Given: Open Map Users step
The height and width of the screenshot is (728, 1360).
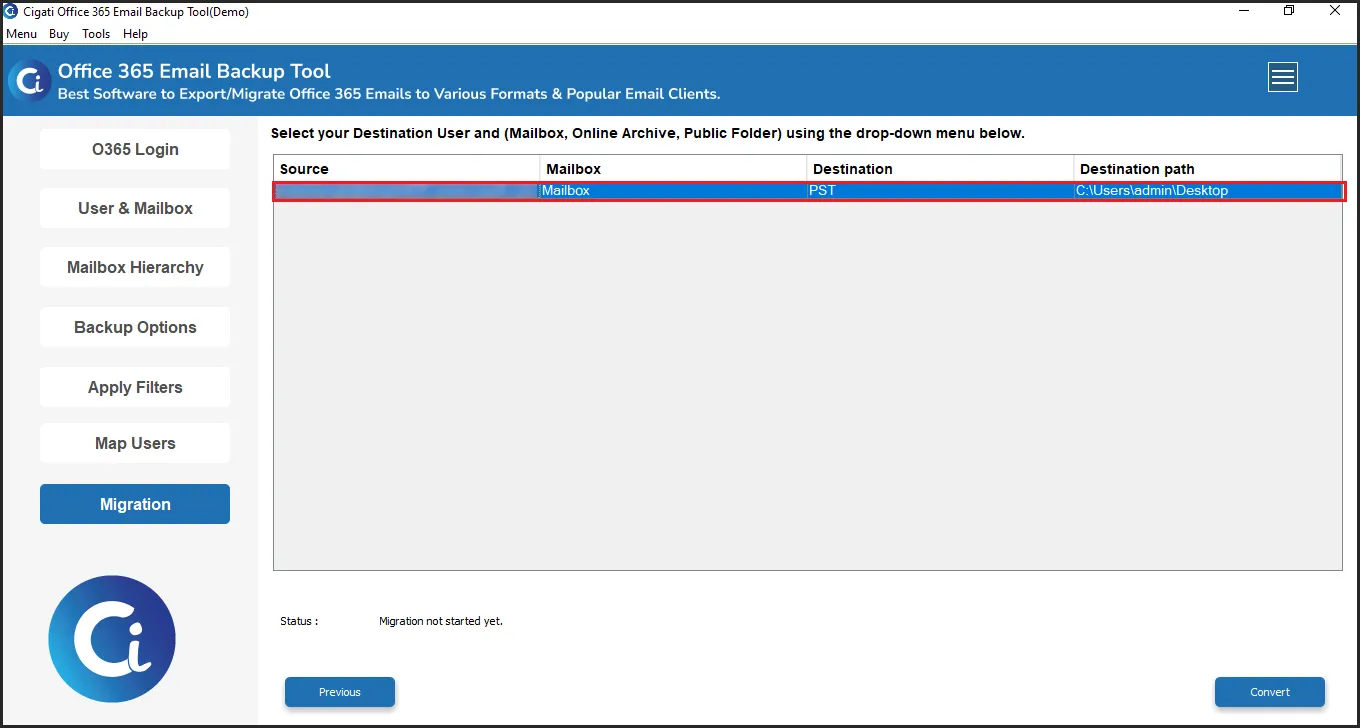Looking at the screenshot, I should pyautogui.click(x=135, y=443).
